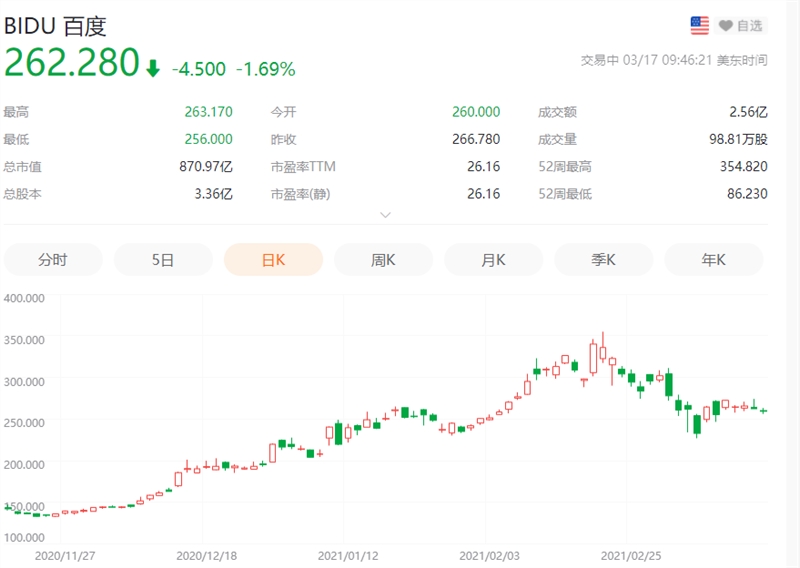Click the 350.000 y-axis label

(24, 340)
